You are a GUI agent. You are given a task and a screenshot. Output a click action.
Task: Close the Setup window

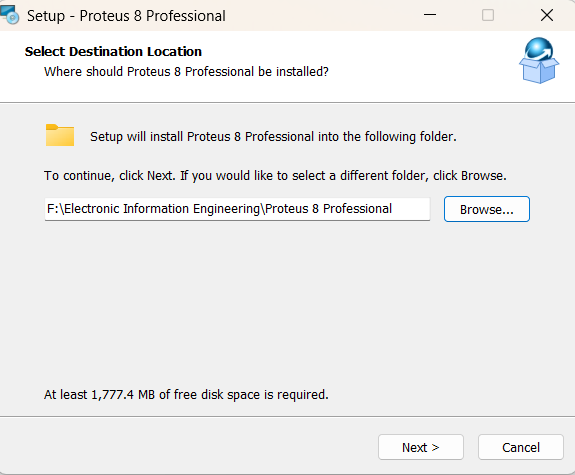tap(547, 15)
